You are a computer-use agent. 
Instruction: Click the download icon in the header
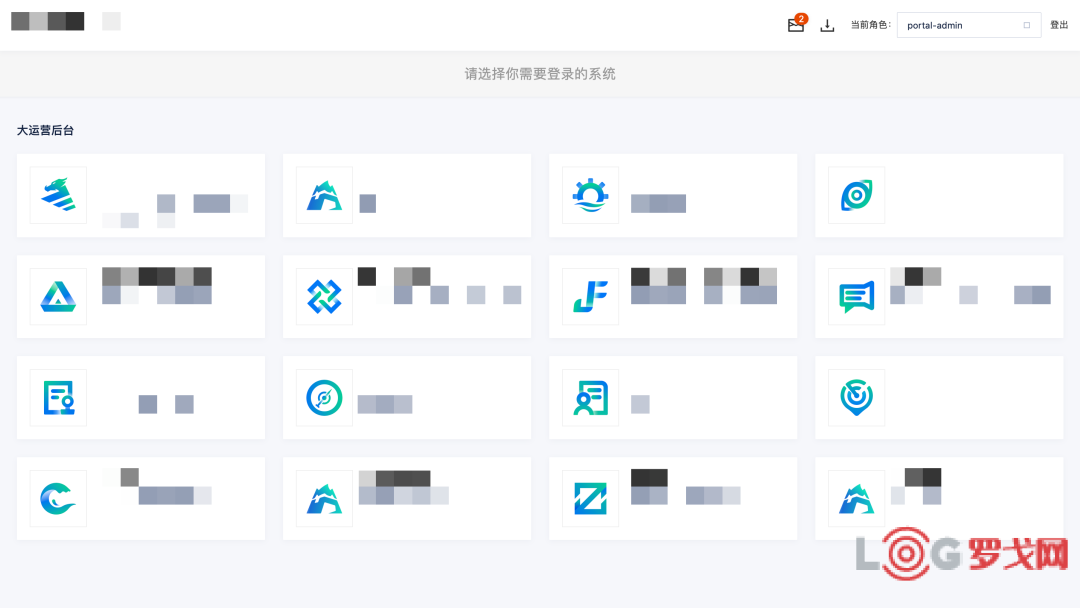pos(827,26)
